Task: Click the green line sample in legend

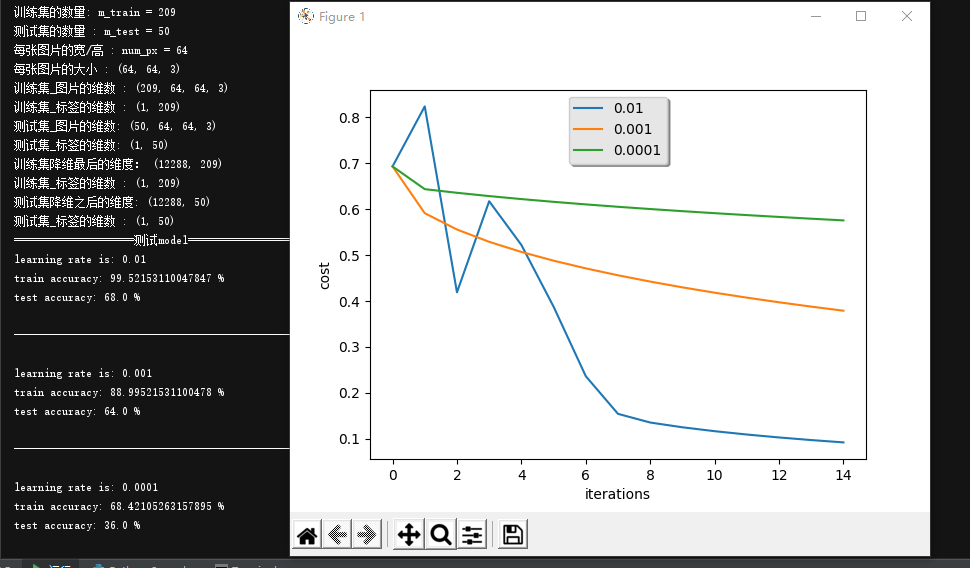Action: [588, 150]
